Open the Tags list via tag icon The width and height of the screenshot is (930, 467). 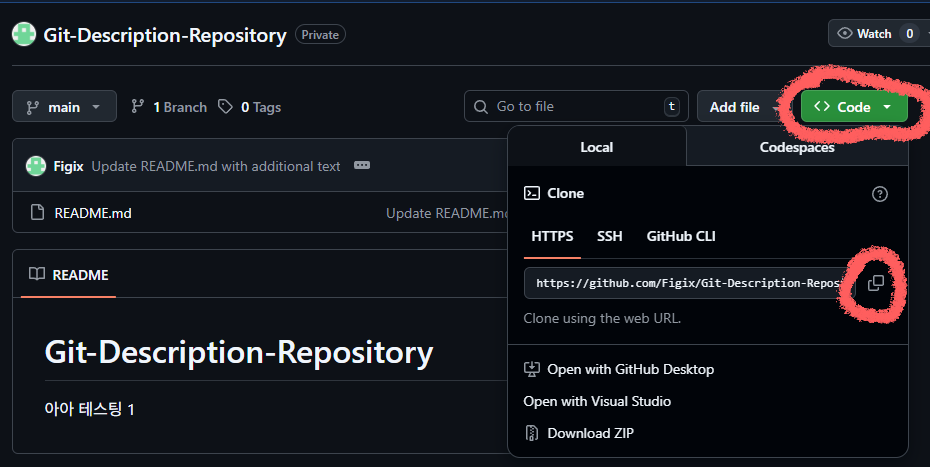coord(226,107)
